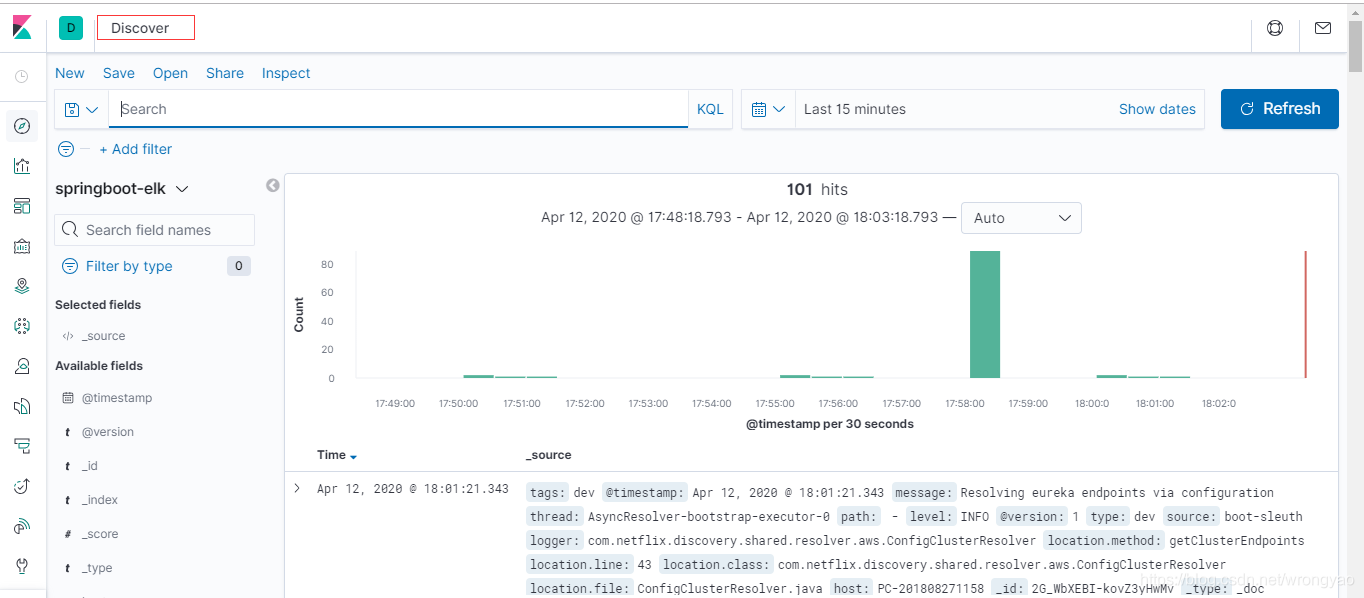1364x598 pixels.
Task: Open Machine Learning from the side navigation
Action: [x=22, y=326]
